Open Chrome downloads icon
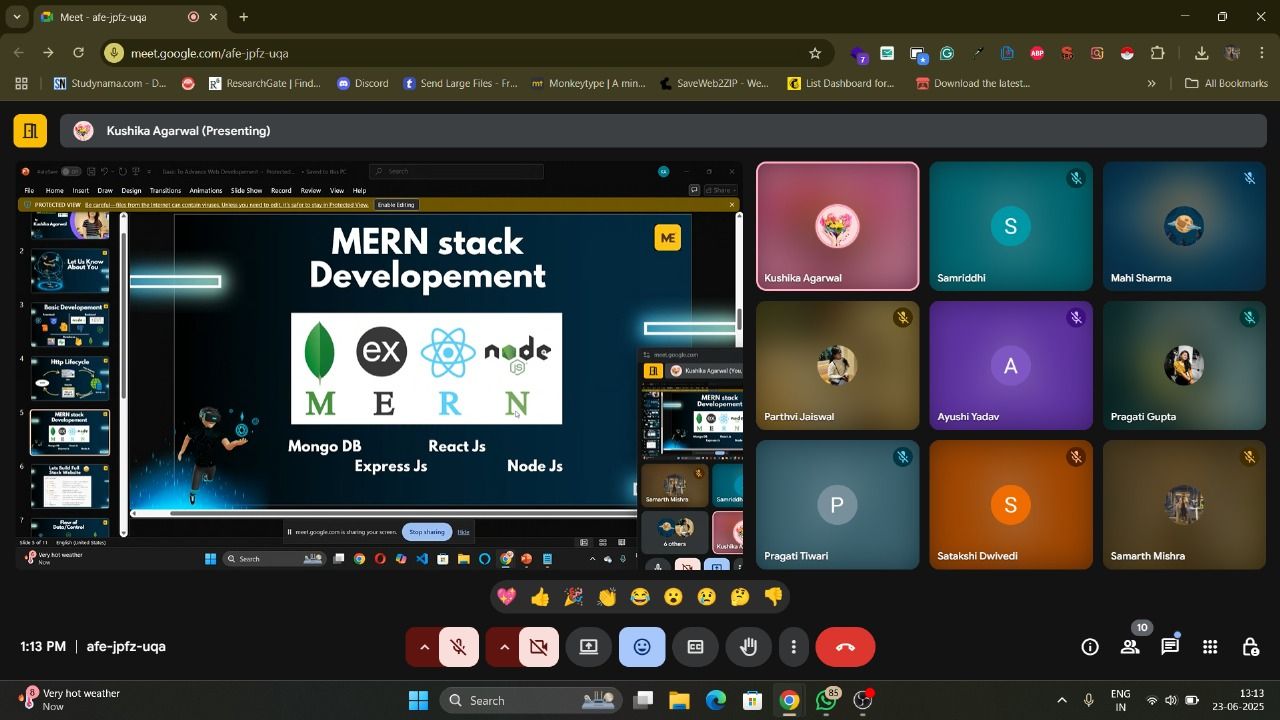Image resolution: width=1280 pixels, height=720 pixels. (x=1201, y=53)
